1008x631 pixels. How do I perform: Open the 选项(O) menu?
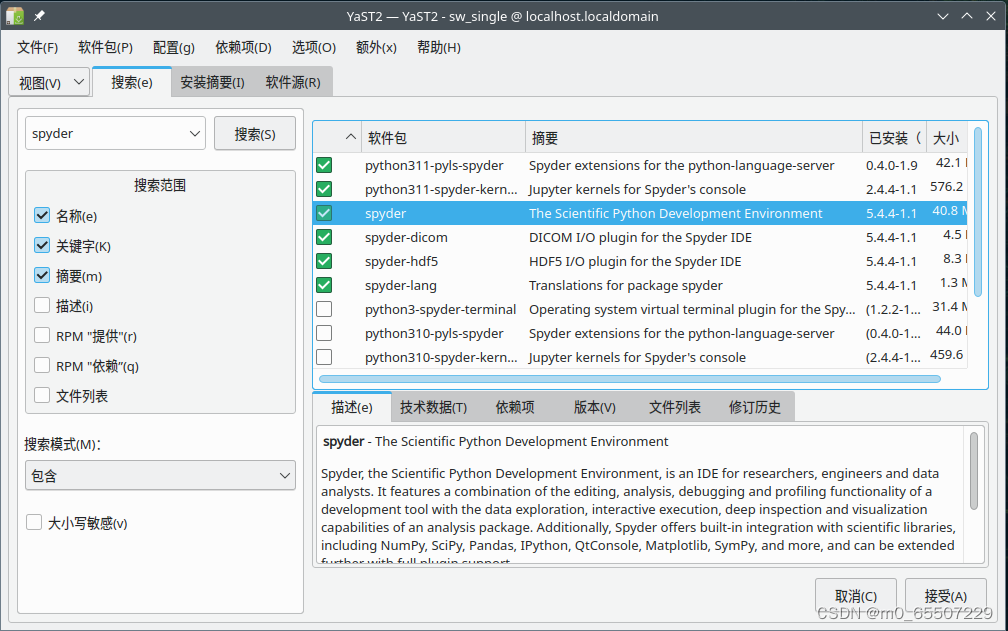click(x=314, y=48)
